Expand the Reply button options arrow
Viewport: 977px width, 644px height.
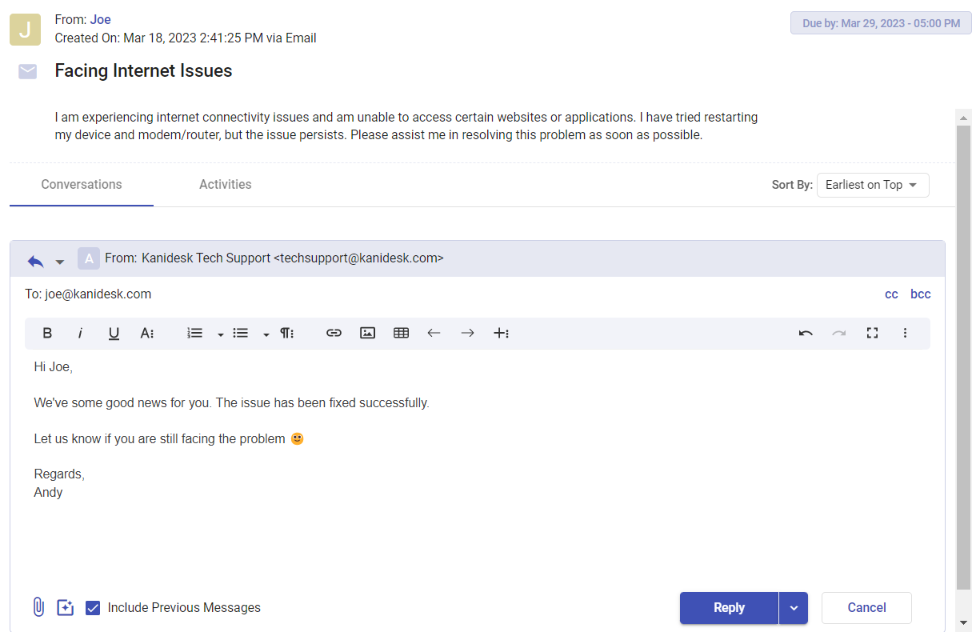coord(793,608)
